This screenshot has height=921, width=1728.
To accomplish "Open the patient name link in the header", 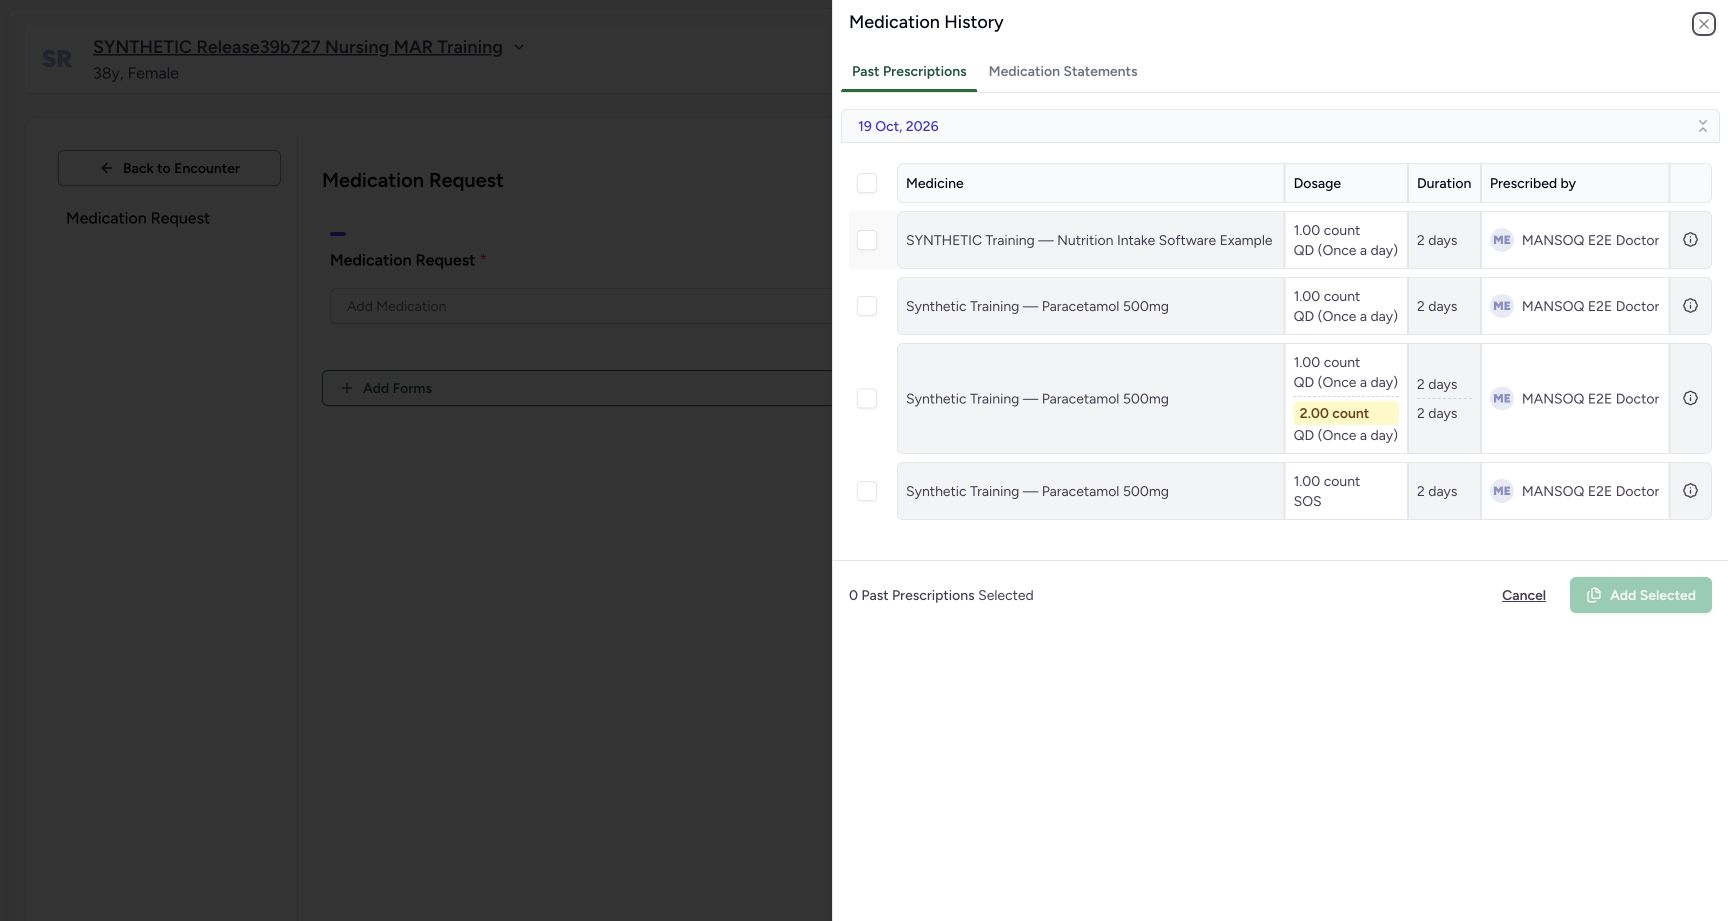I will click(298, 47).
